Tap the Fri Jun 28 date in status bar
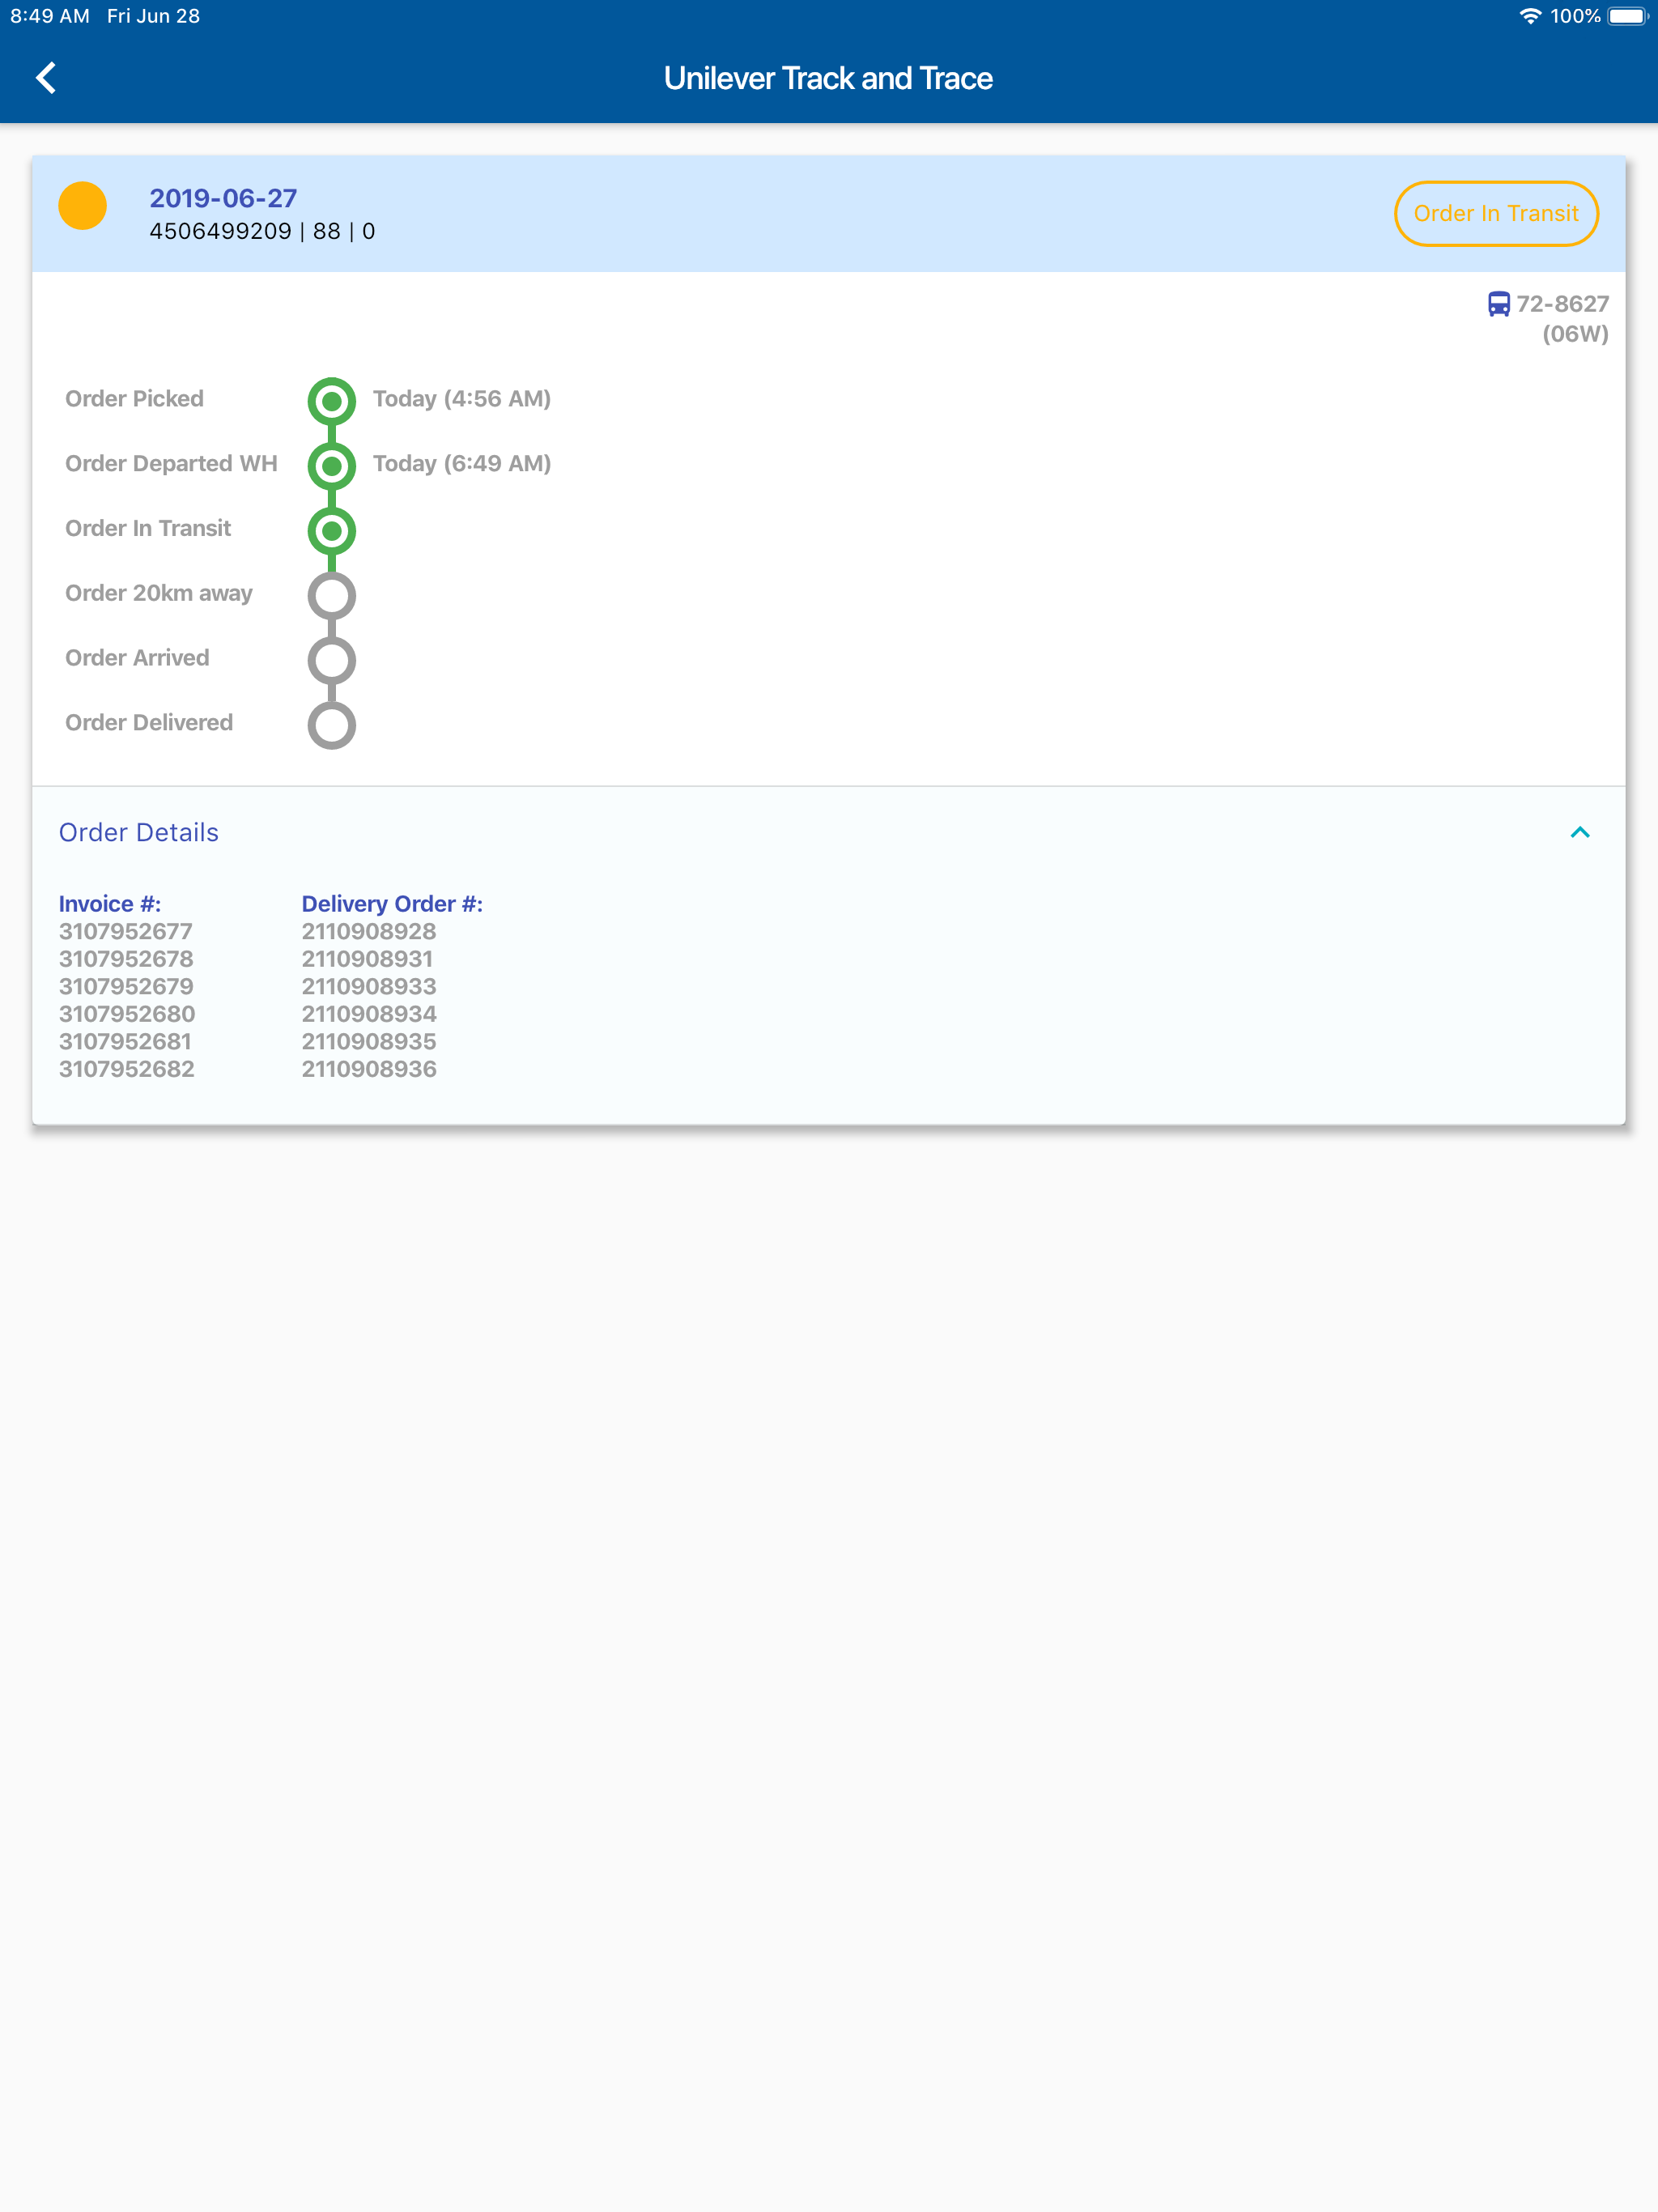 [153, 16]
